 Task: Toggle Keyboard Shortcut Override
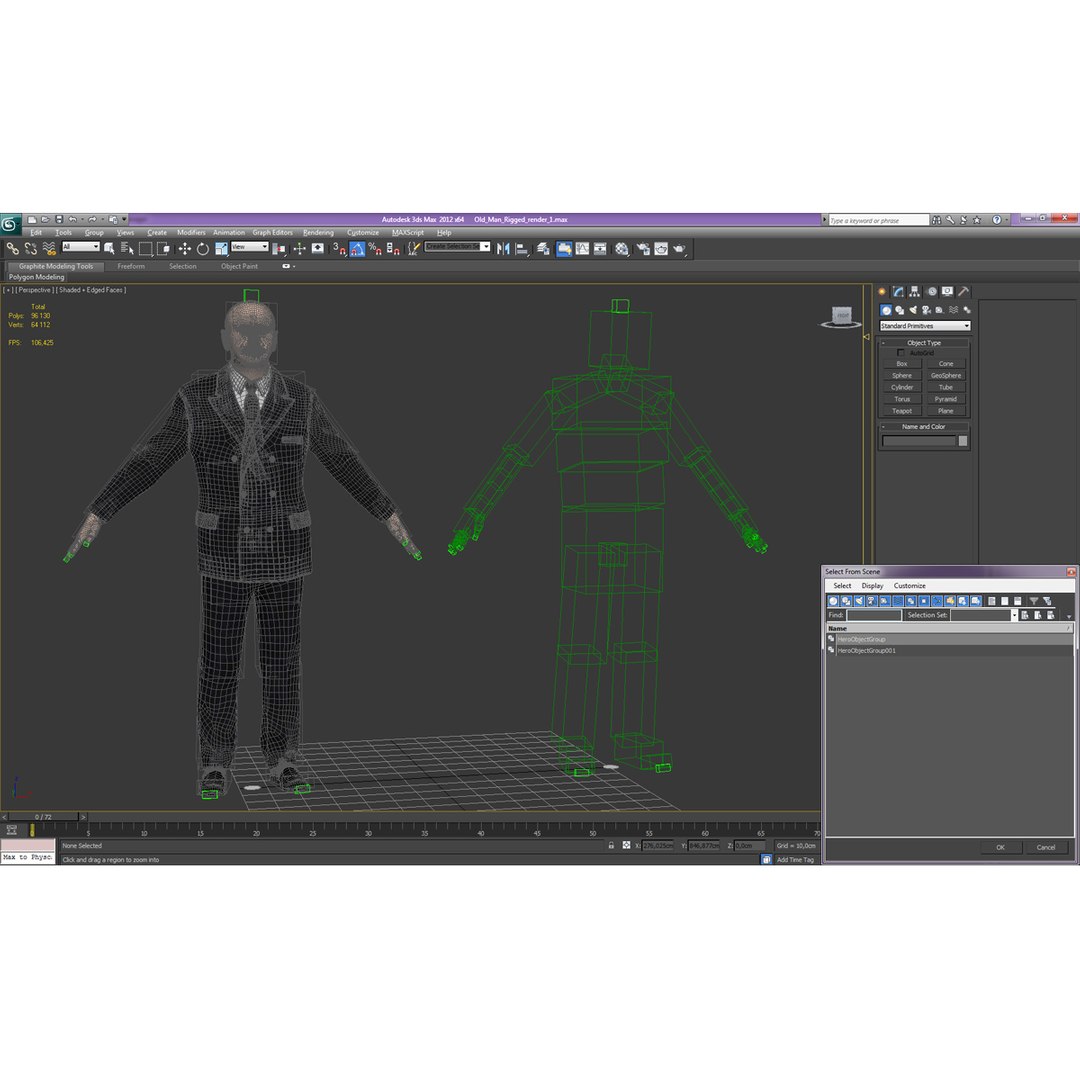click(318, 249)
